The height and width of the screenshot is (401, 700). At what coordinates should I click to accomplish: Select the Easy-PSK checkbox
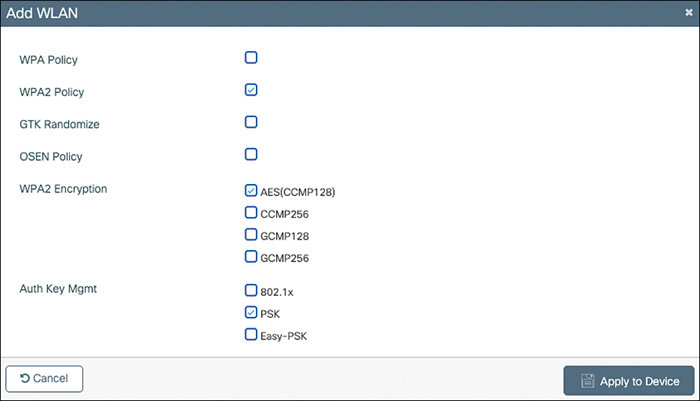click(251, 335)
